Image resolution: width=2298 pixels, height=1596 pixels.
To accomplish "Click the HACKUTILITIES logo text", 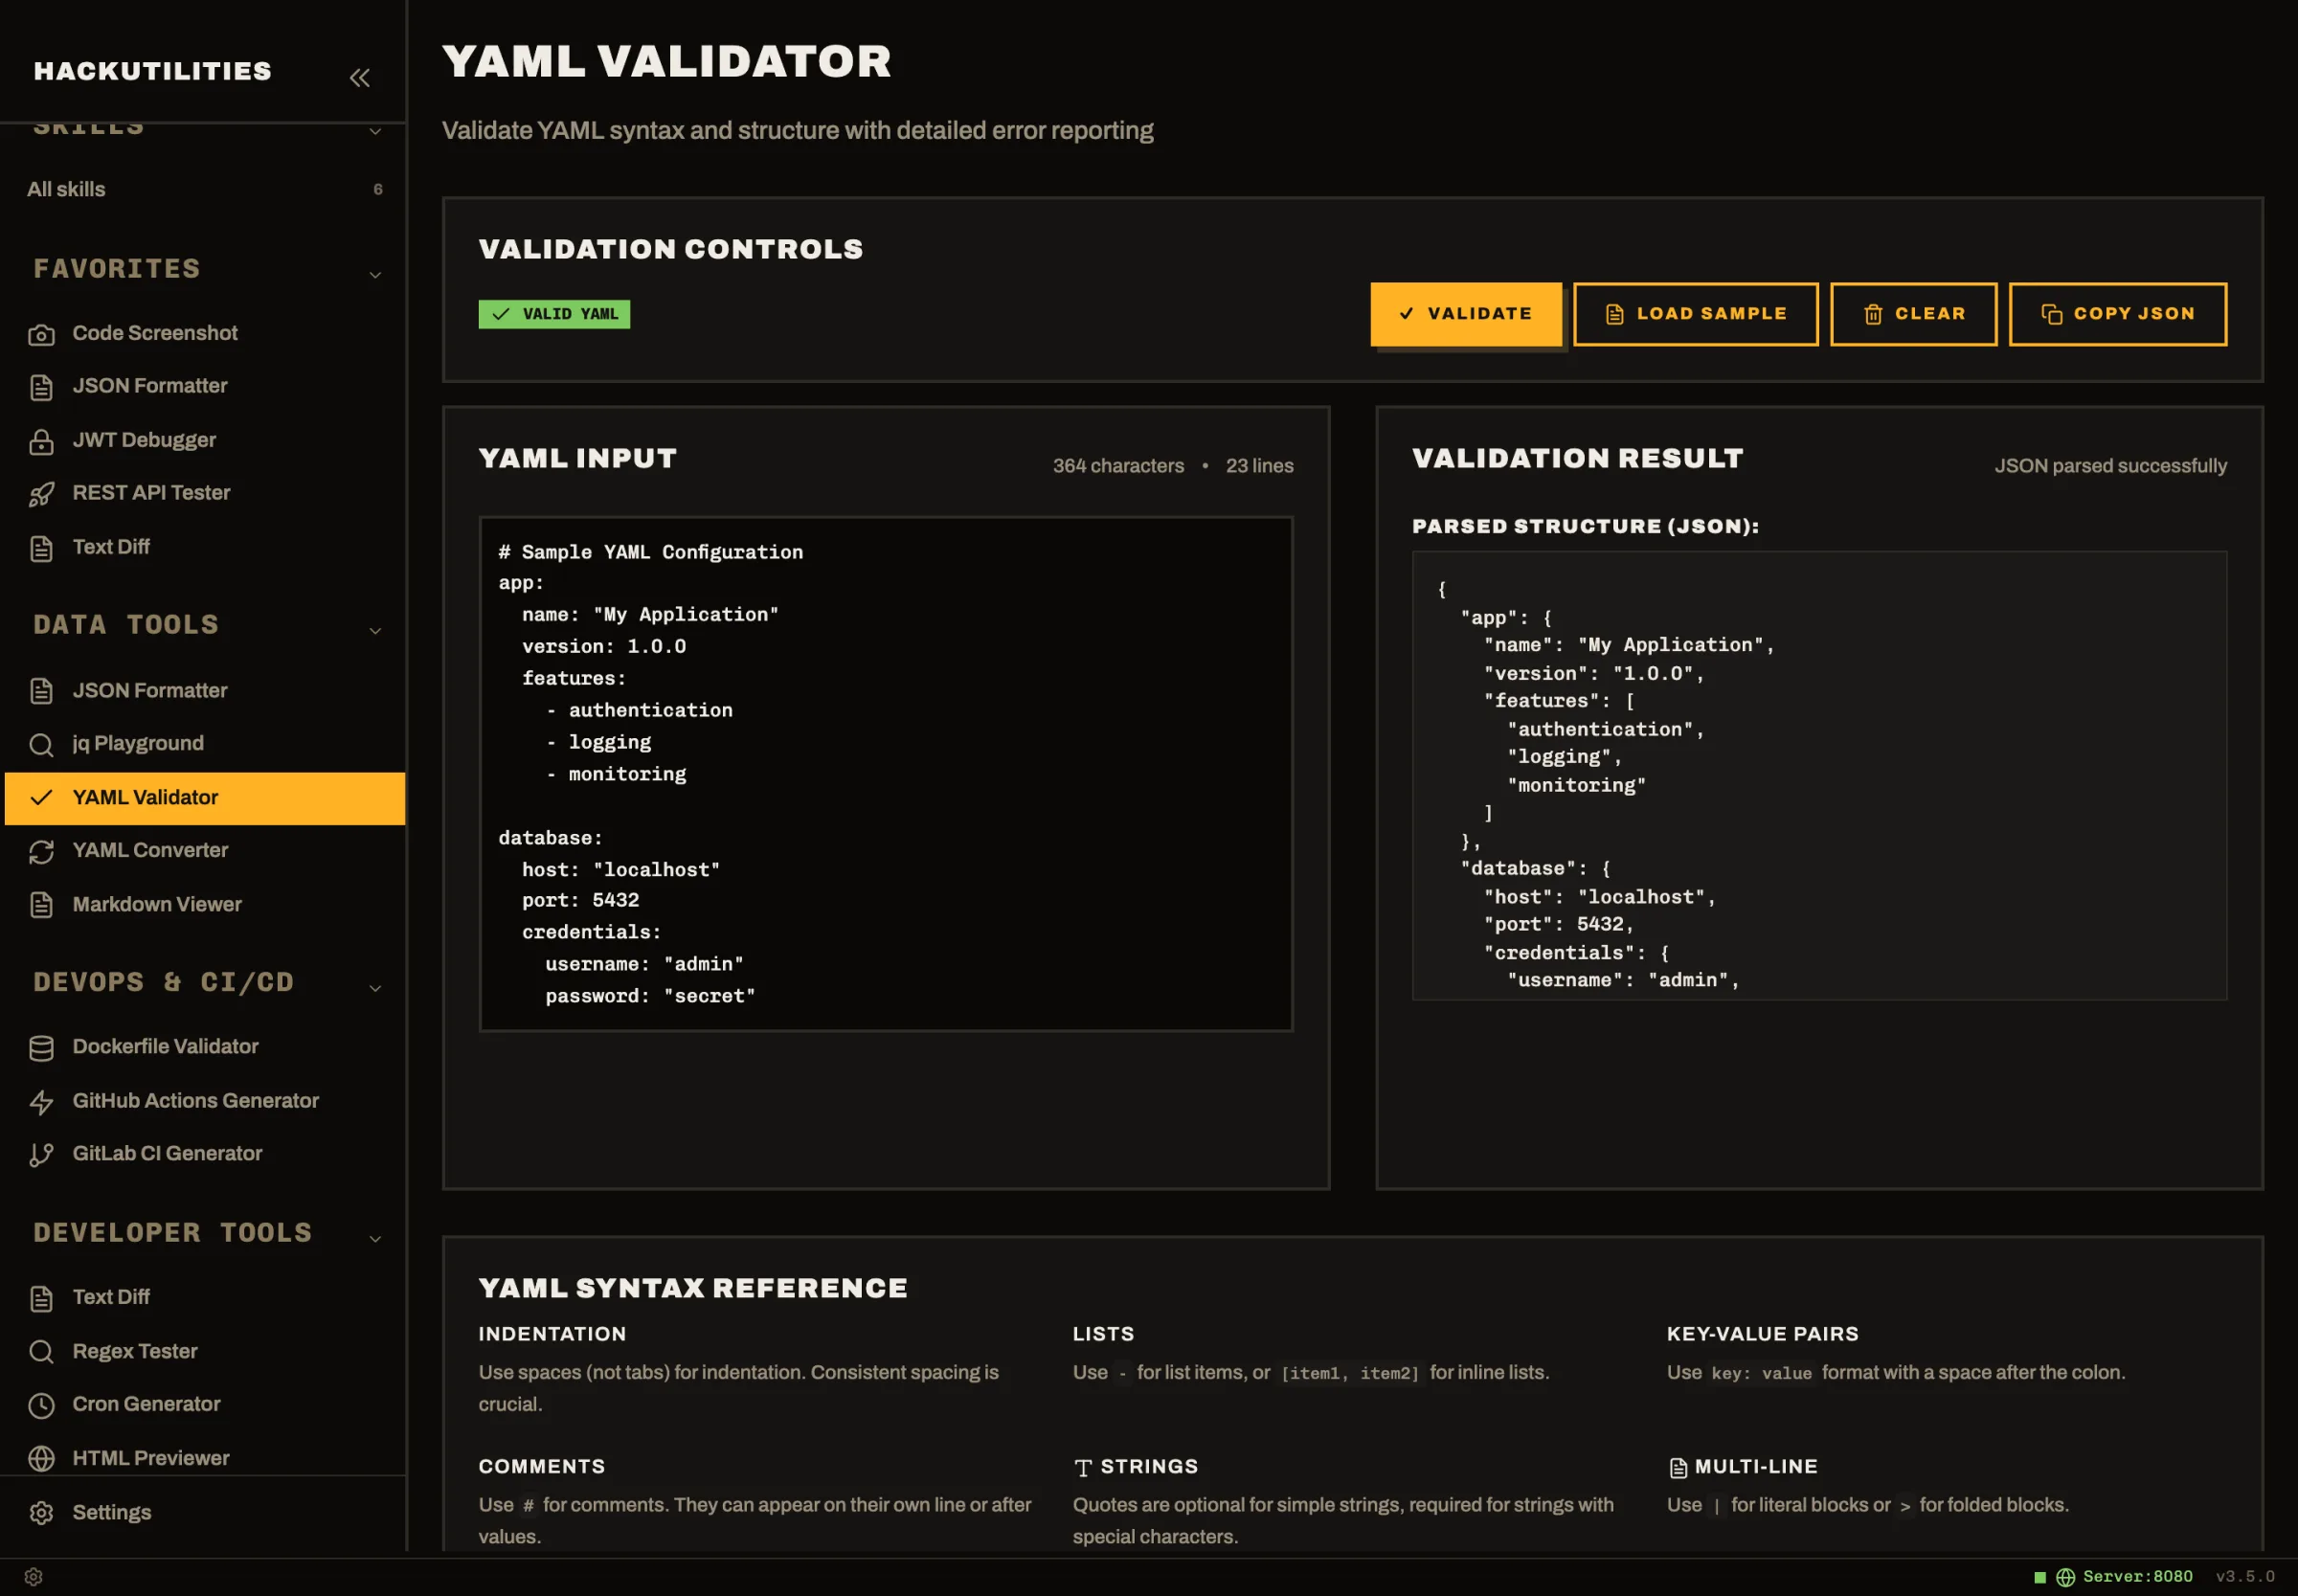I will [152, 71].
